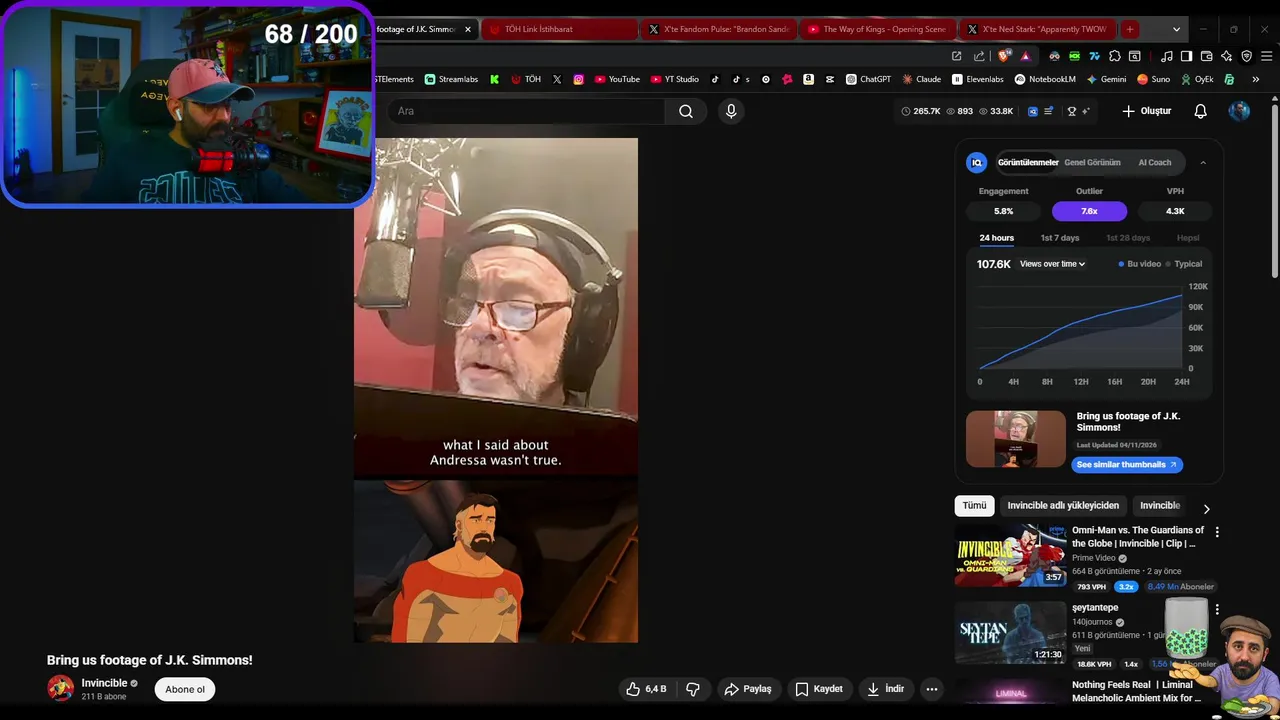Switch to X'te Ned Stark browser tab
The image size is (1280, 720).
point(1037,29)
